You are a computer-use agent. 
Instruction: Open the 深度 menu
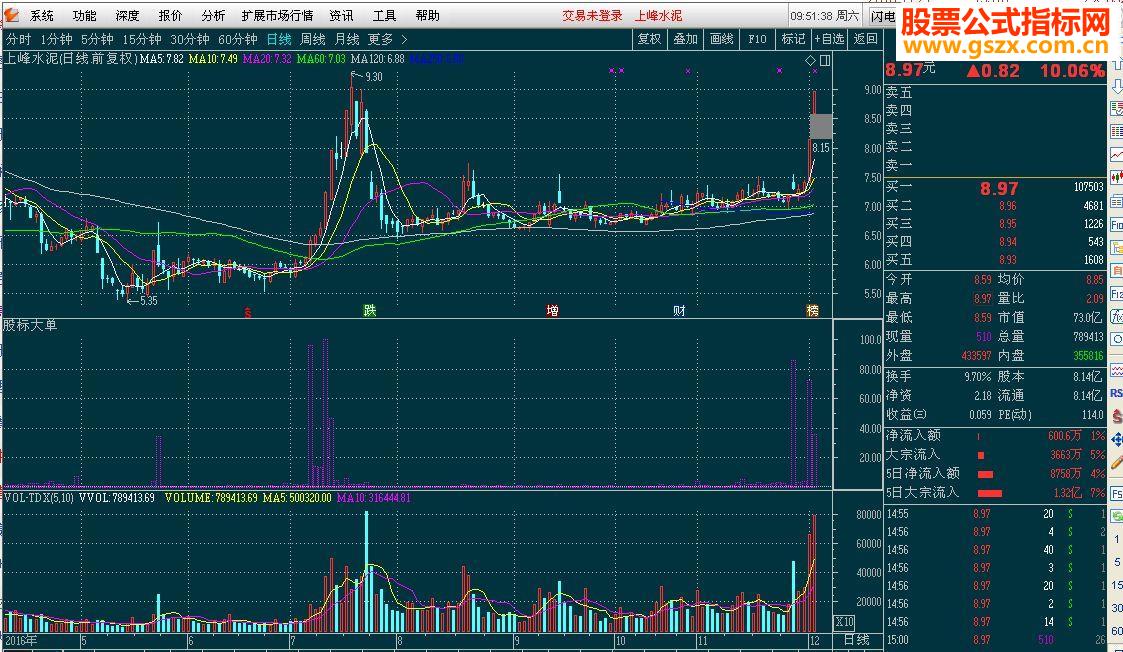click(127, 15)
